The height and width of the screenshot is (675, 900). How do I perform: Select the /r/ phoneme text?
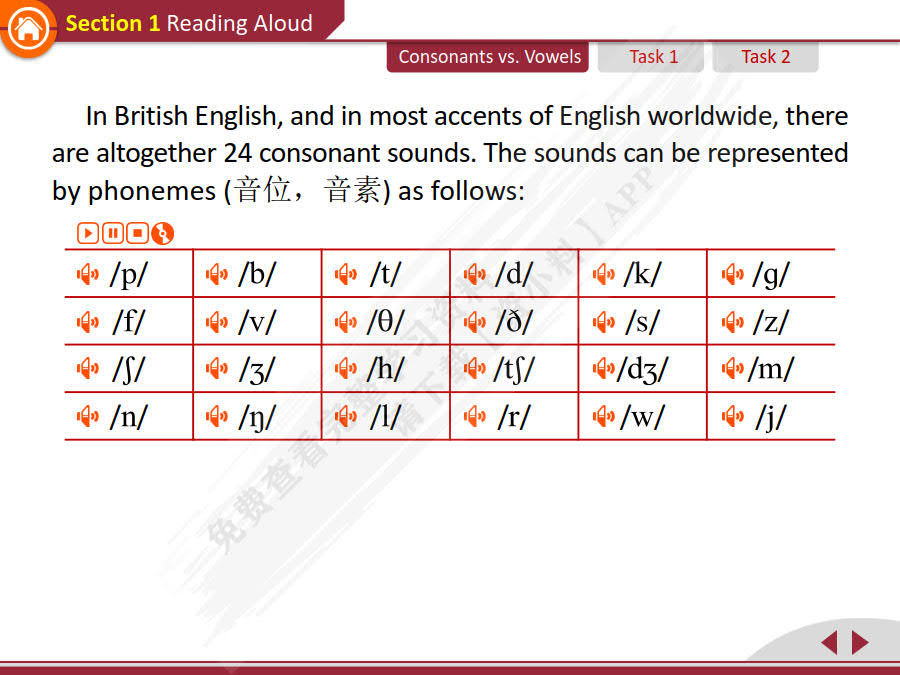(x=514, y=417)
